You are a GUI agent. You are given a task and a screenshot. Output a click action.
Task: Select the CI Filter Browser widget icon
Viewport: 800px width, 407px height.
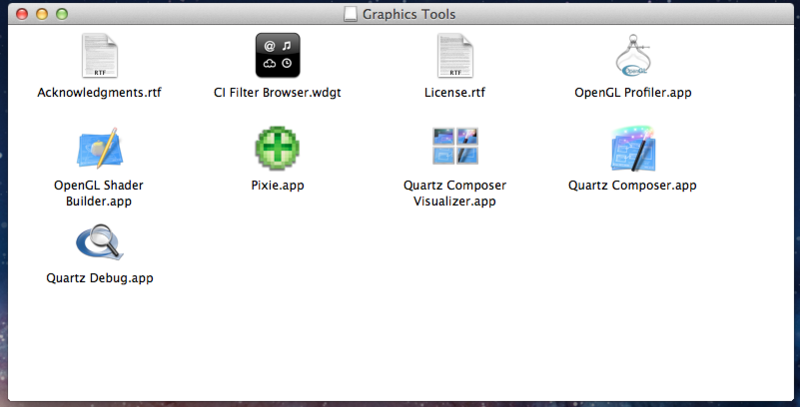point(278,55)
